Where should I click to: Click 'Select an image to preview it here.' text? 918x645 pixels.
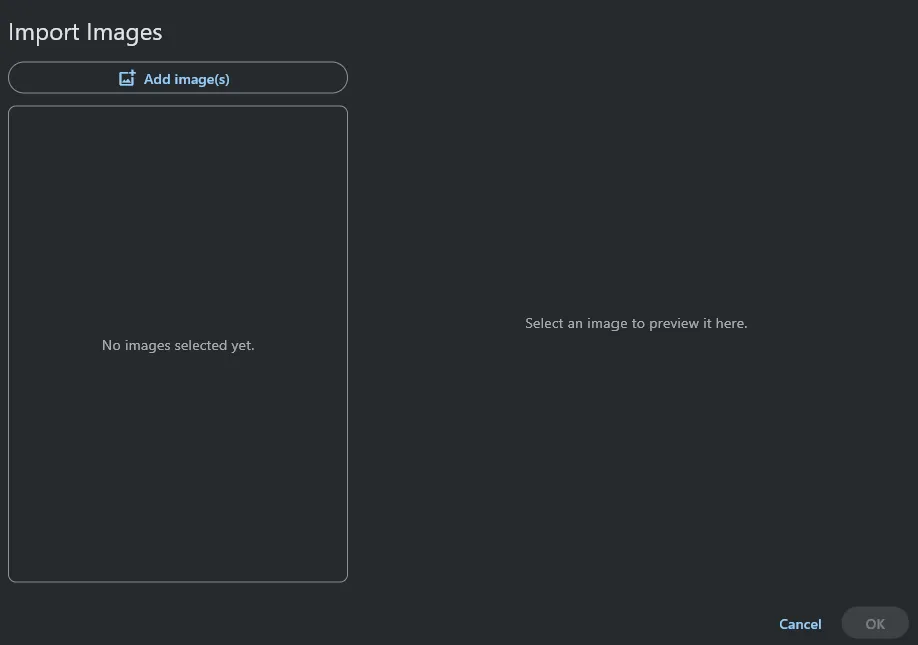click(636, 323)
